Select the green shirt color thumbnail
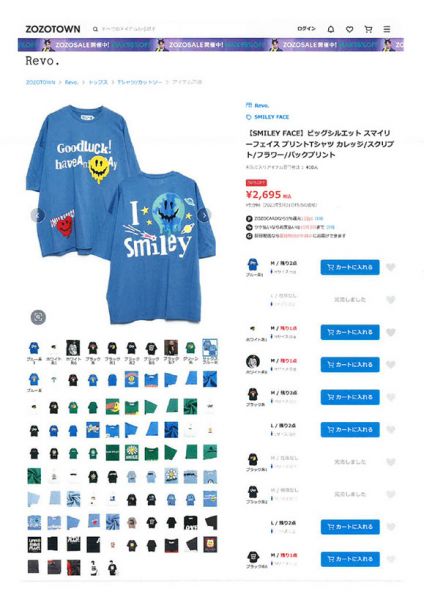 (191, 348)
